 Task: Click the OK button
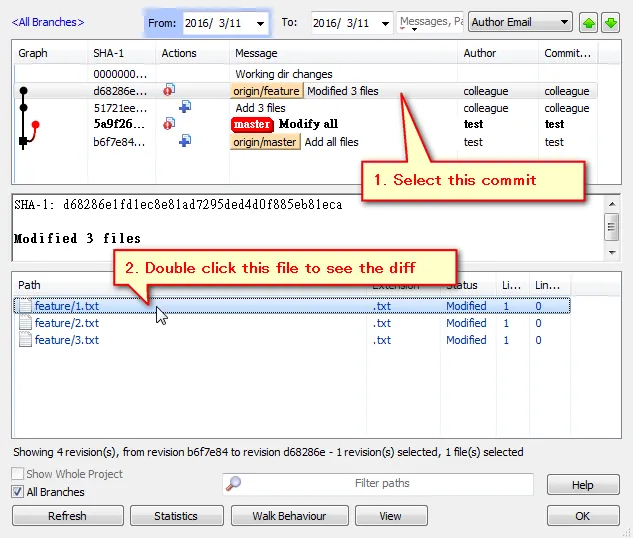pos(583,516)
